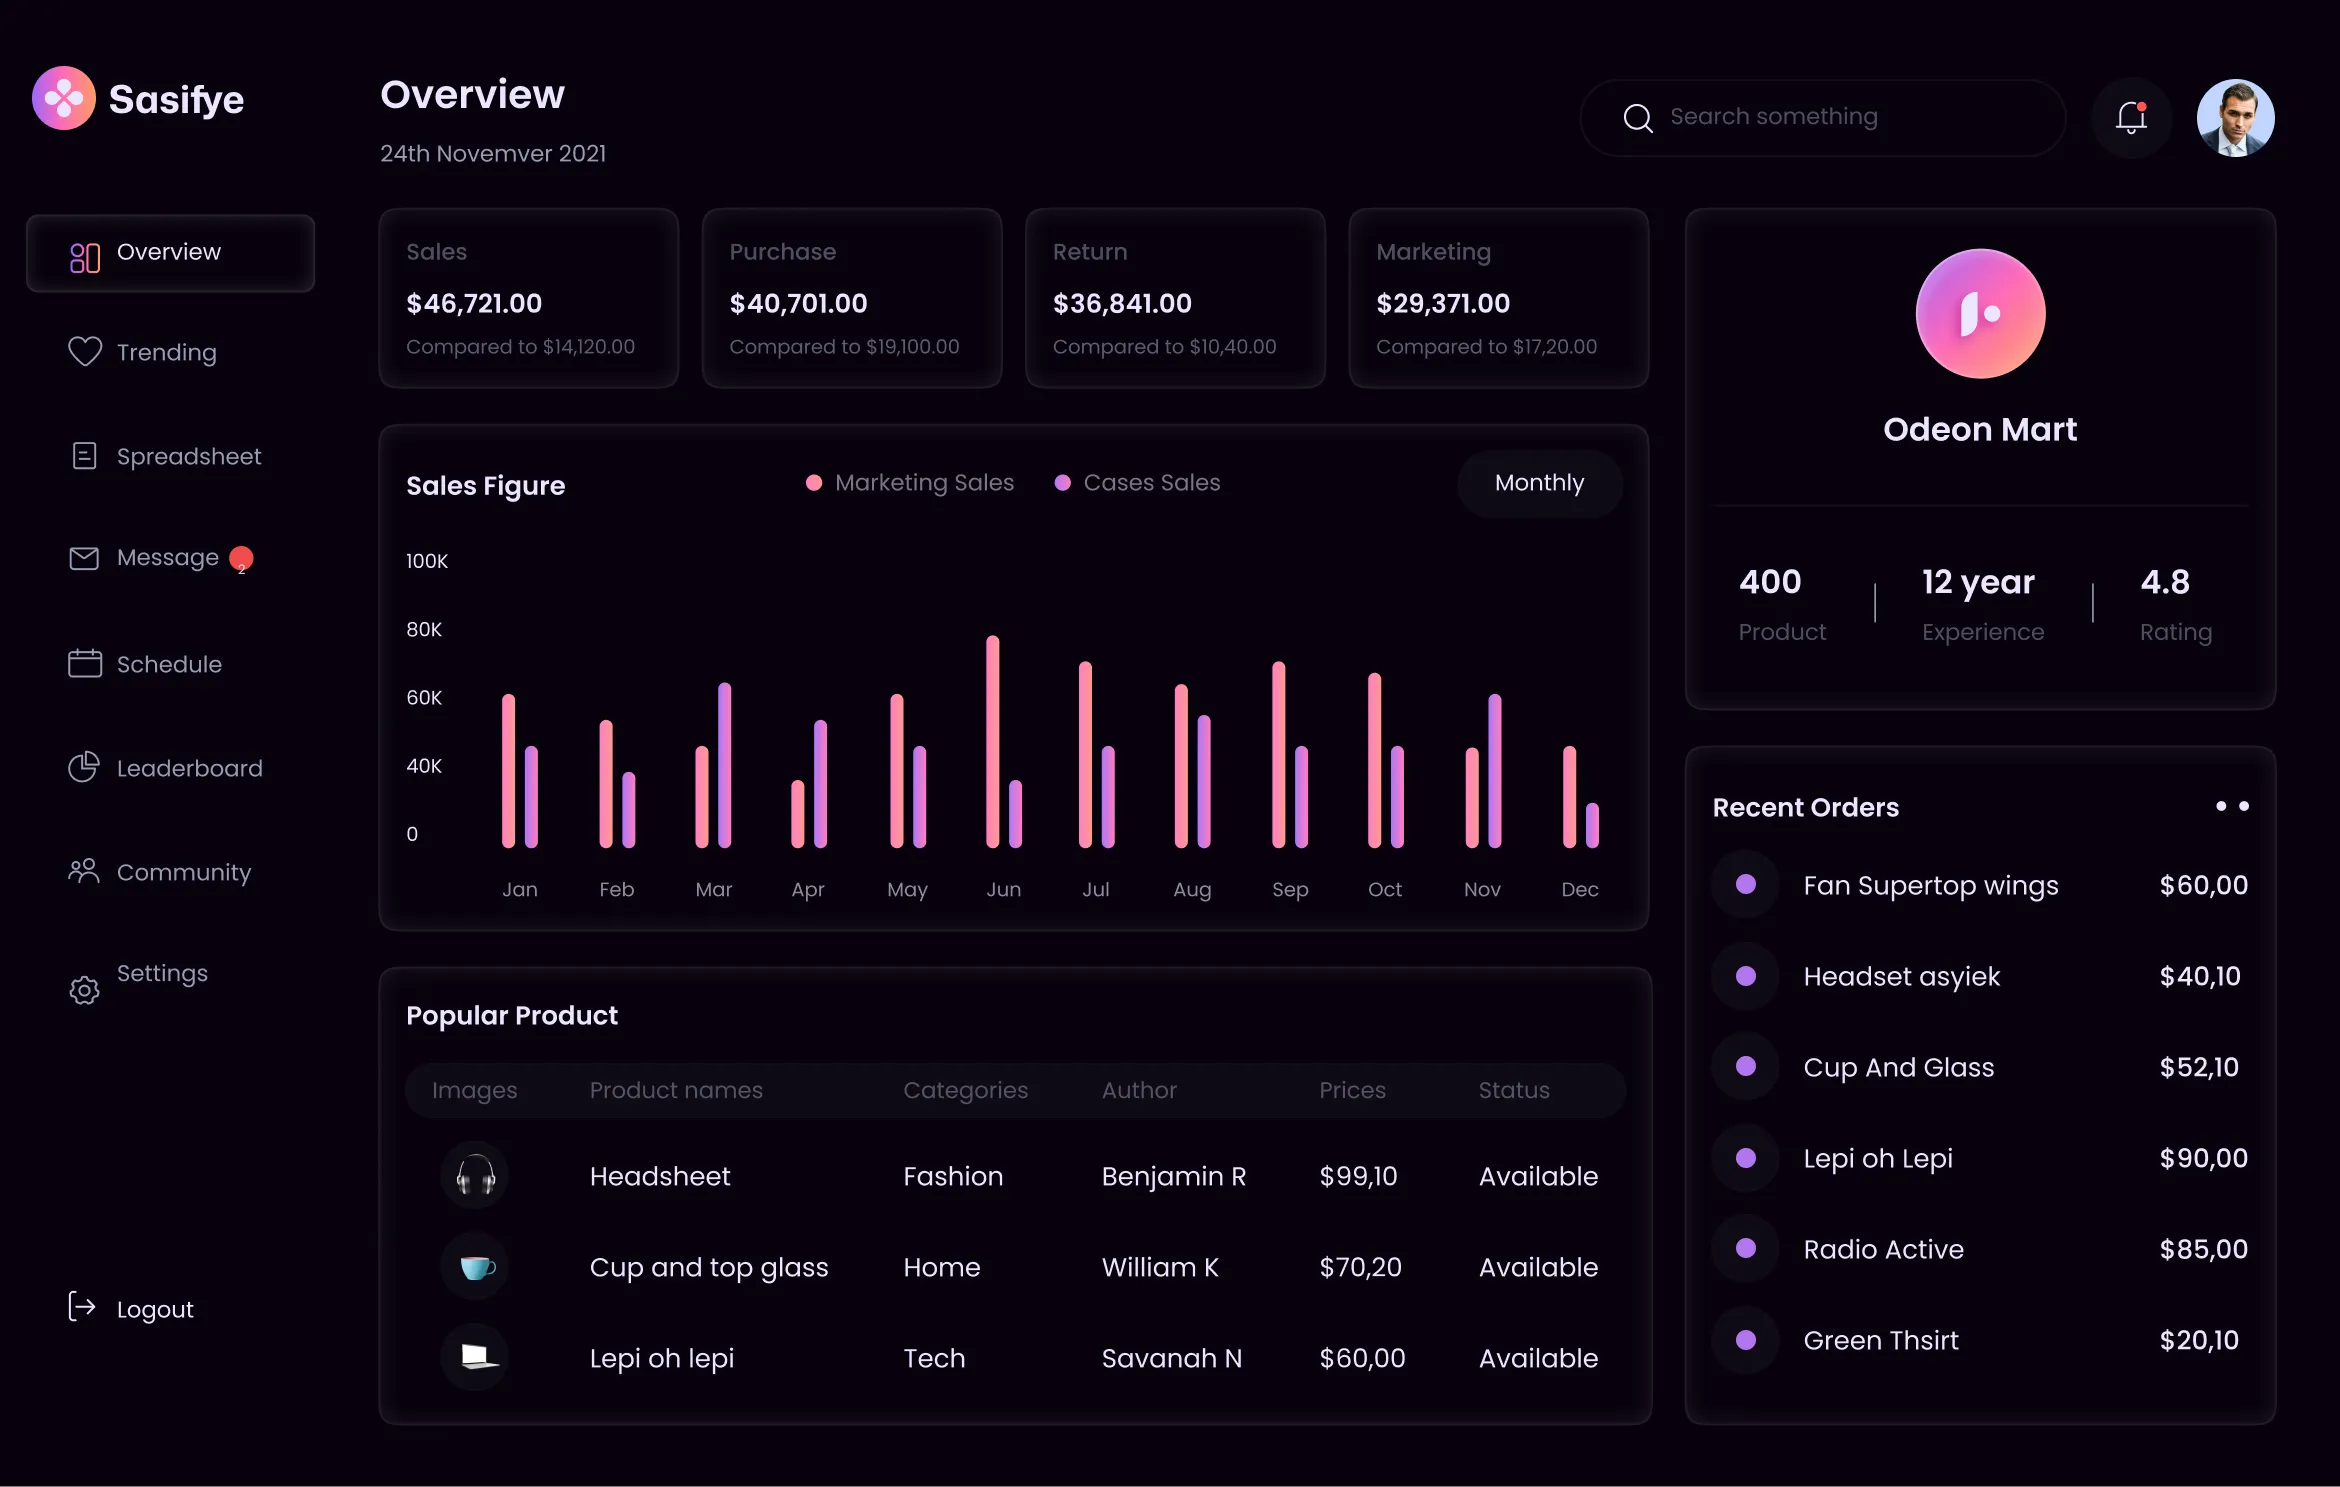Expand the Settings gear options
The image size is (2340, 1487).
coord(84,990)
